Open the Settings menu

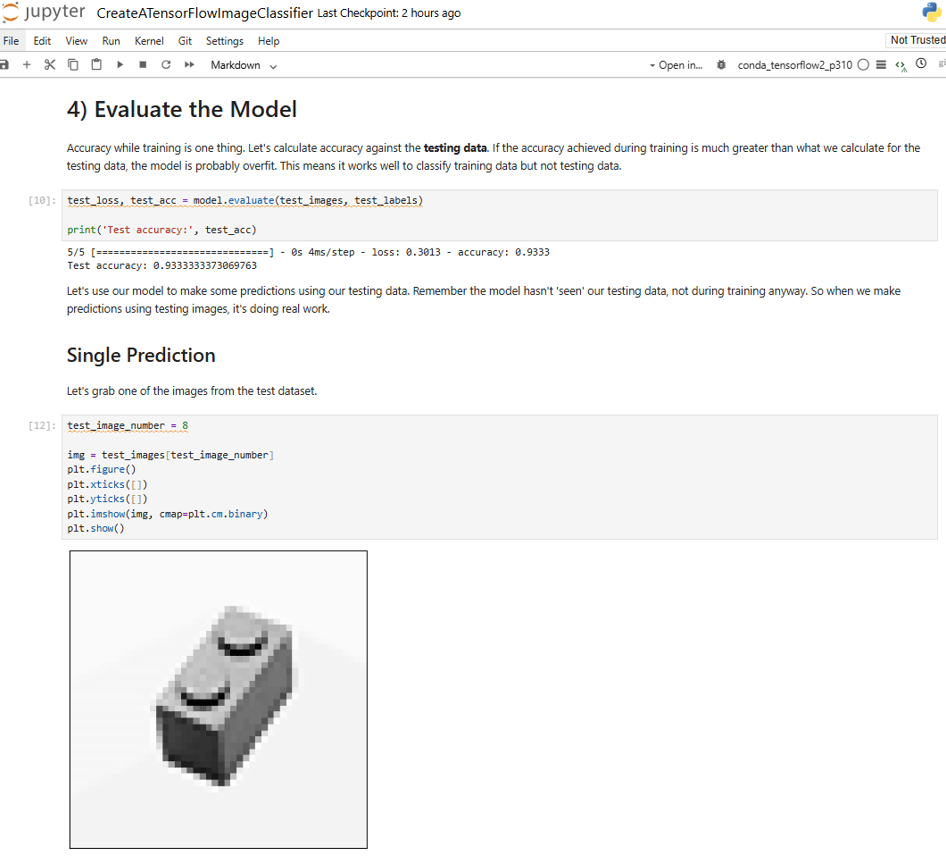click(x=224, y=41)
